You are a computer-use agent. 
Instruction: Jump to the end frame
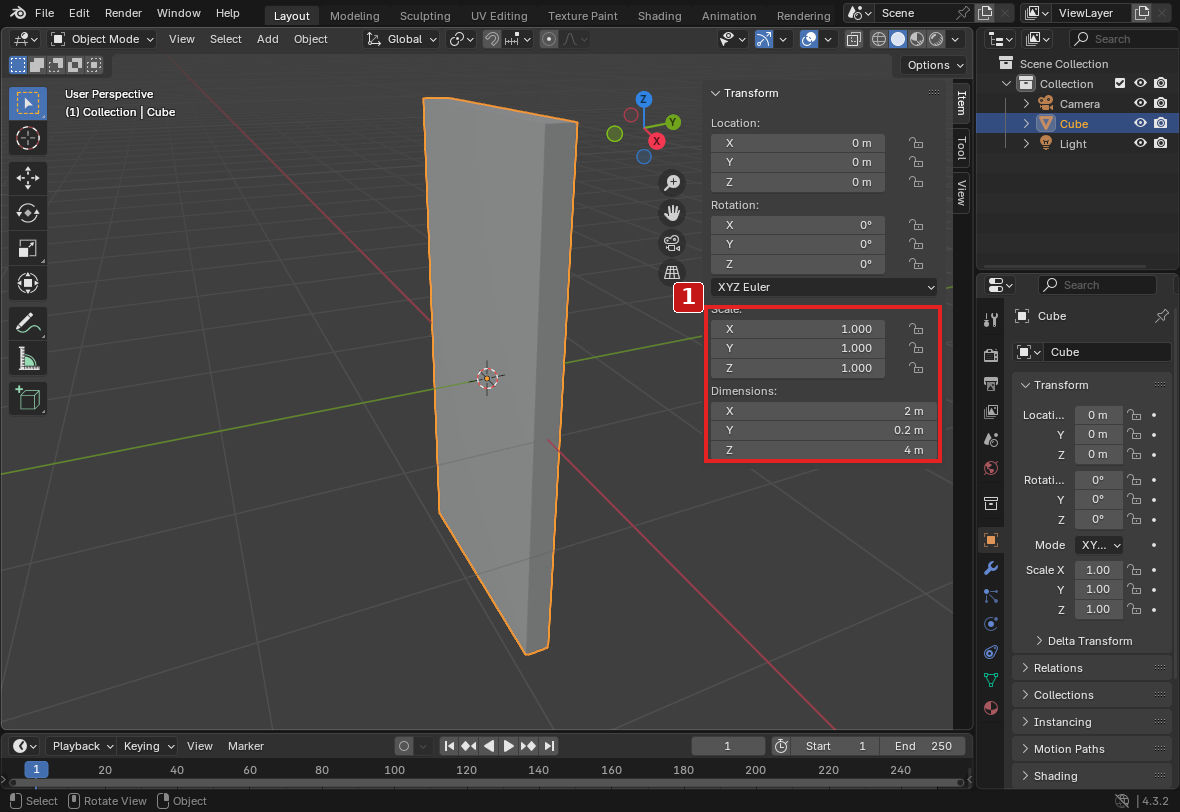pyautogui.click(x=549, y=746)
